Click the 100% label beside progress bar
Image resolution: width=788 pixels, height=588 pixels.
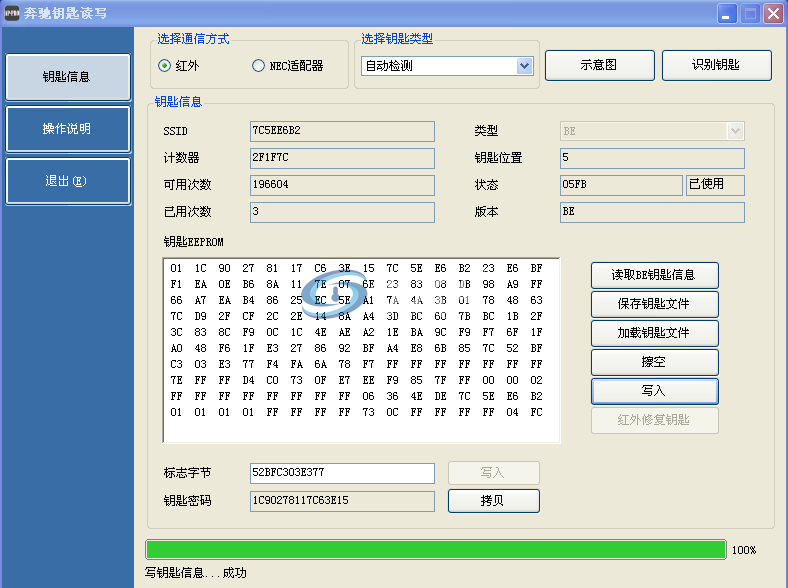[x=744, y=550]
